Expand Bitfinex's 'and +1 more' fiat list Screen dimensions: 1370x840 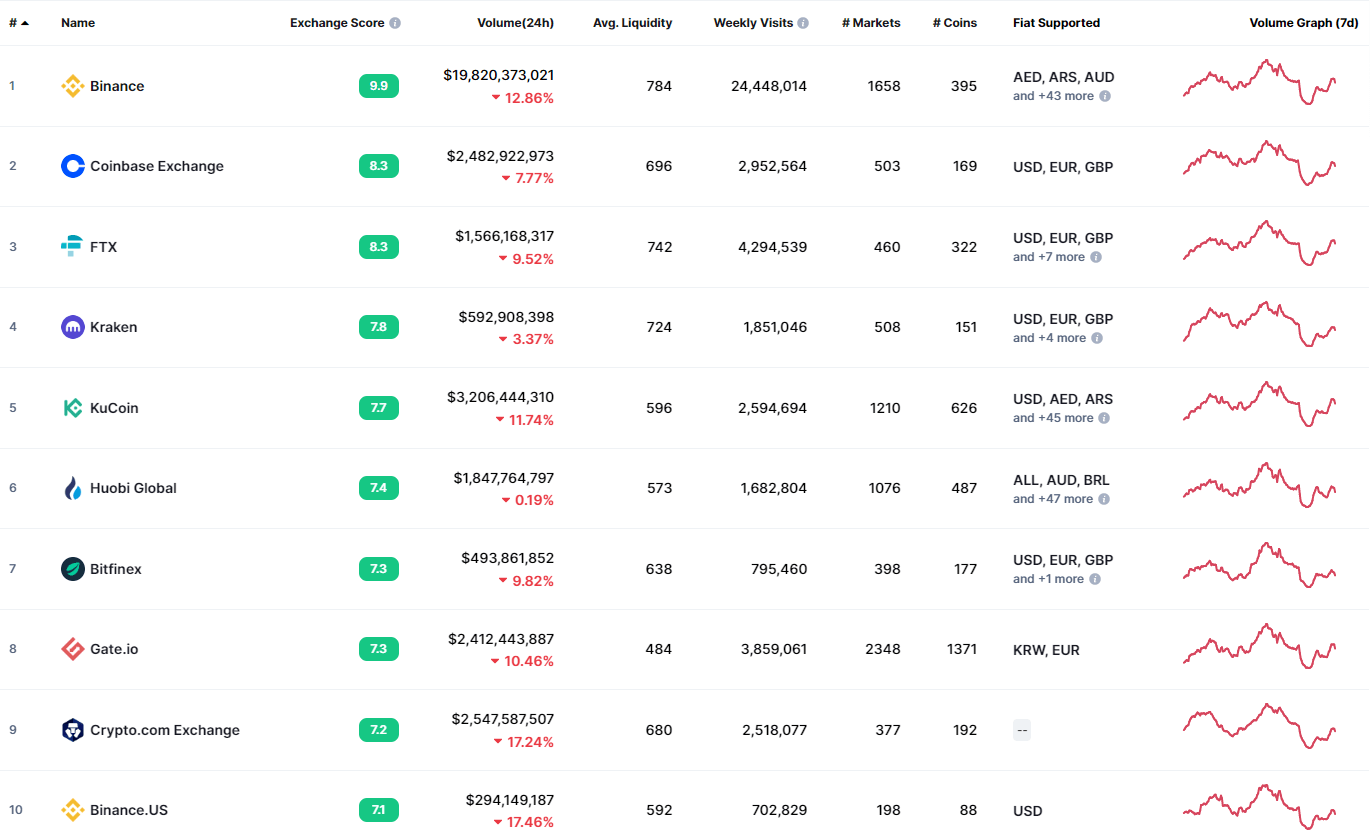click(x=1048, y=579)
